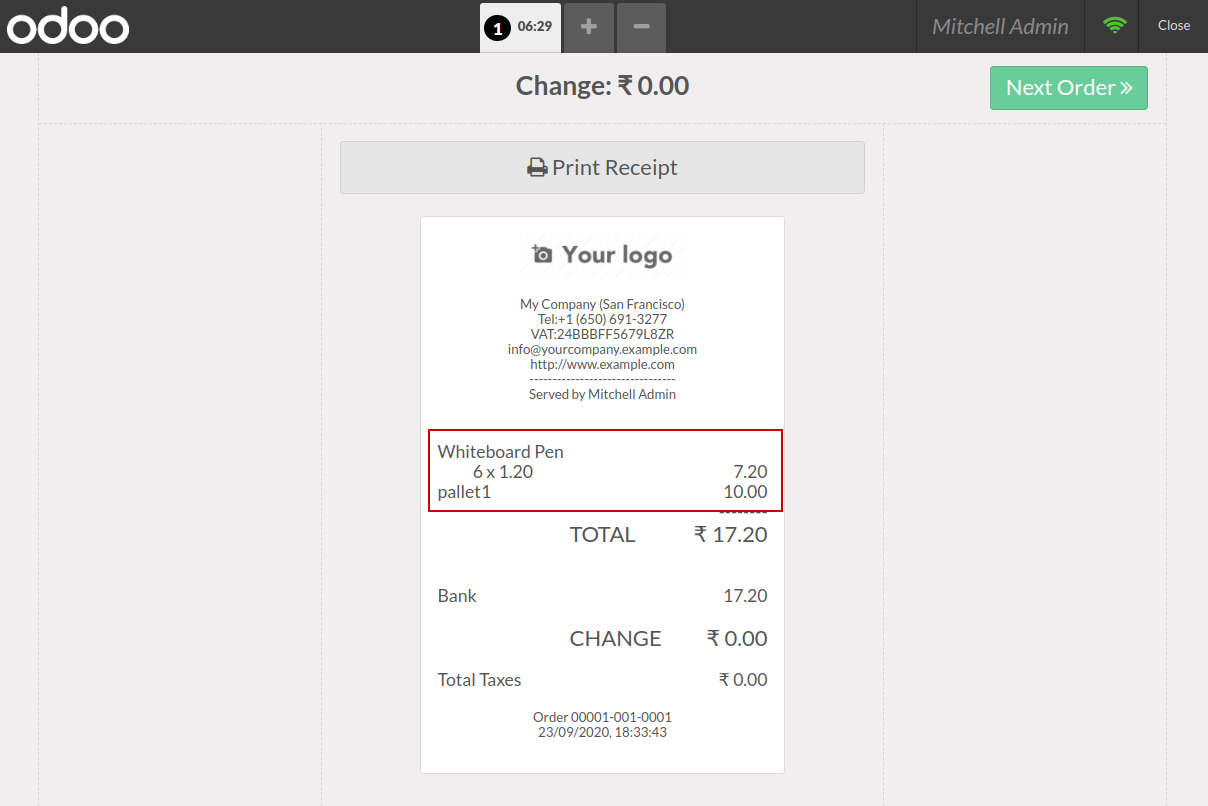Click the printer icon on Print Receipt

[x=537, y=168]
